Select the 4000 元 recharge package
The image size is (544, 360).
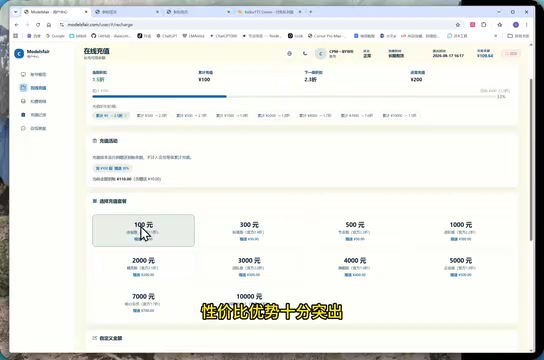[355, 266]
